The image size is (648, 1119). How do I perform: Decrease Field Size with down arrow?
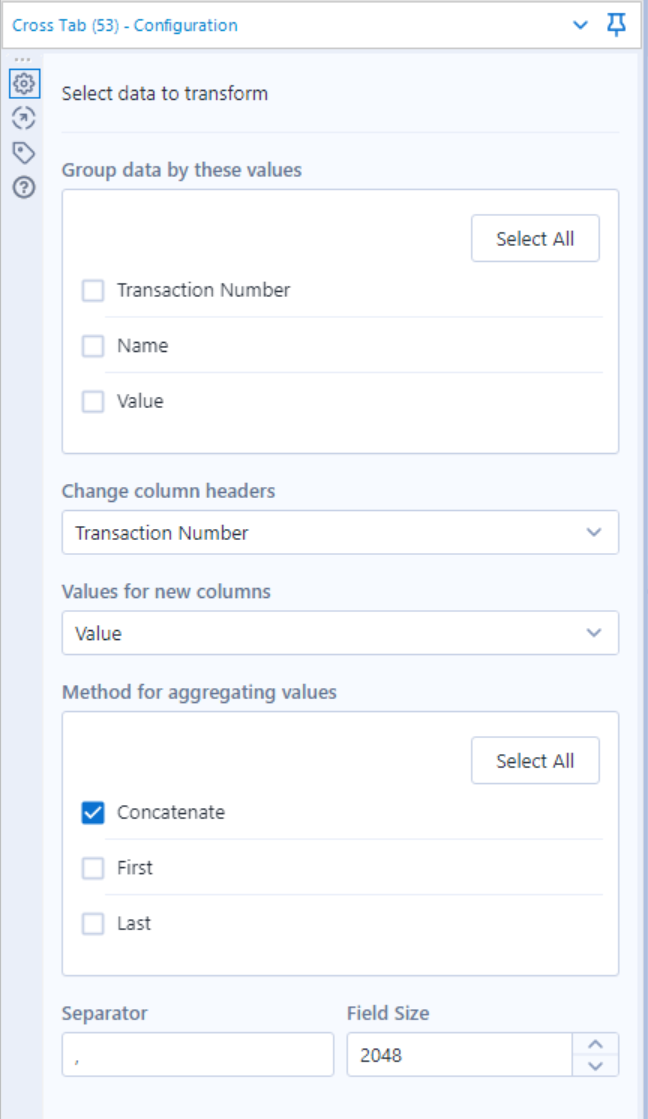(595, 1066)
